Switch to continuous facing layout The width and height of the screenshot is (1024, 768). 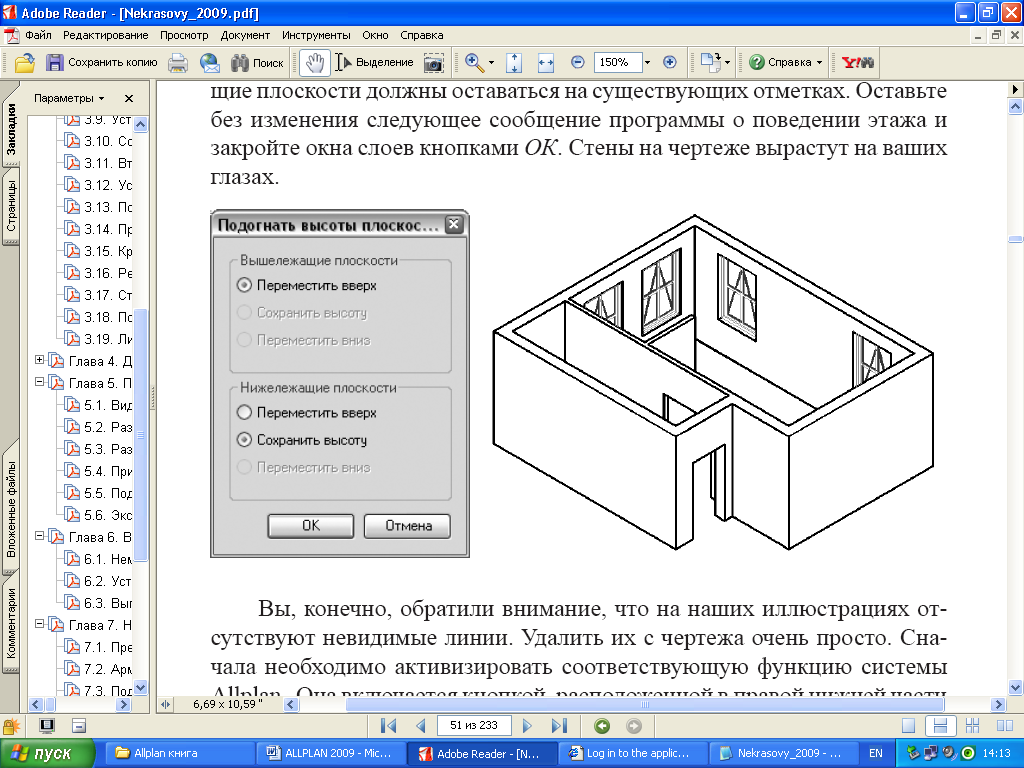tap(972, 726)
